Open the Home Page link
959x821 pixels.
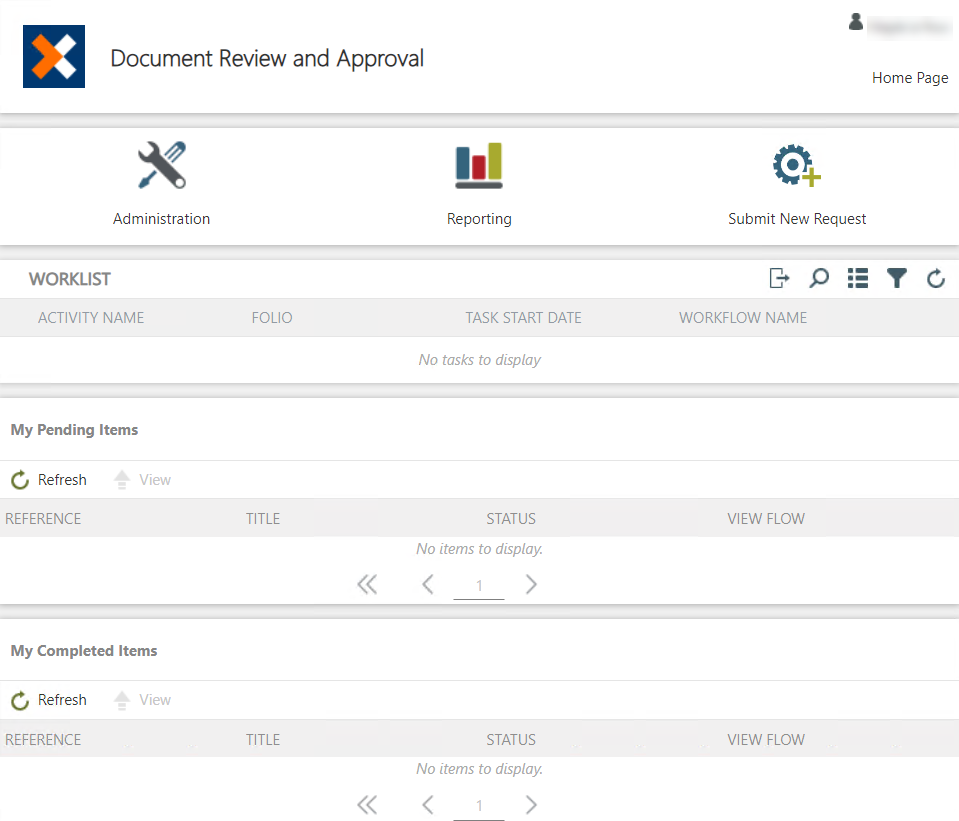click(x=910, y=78)
